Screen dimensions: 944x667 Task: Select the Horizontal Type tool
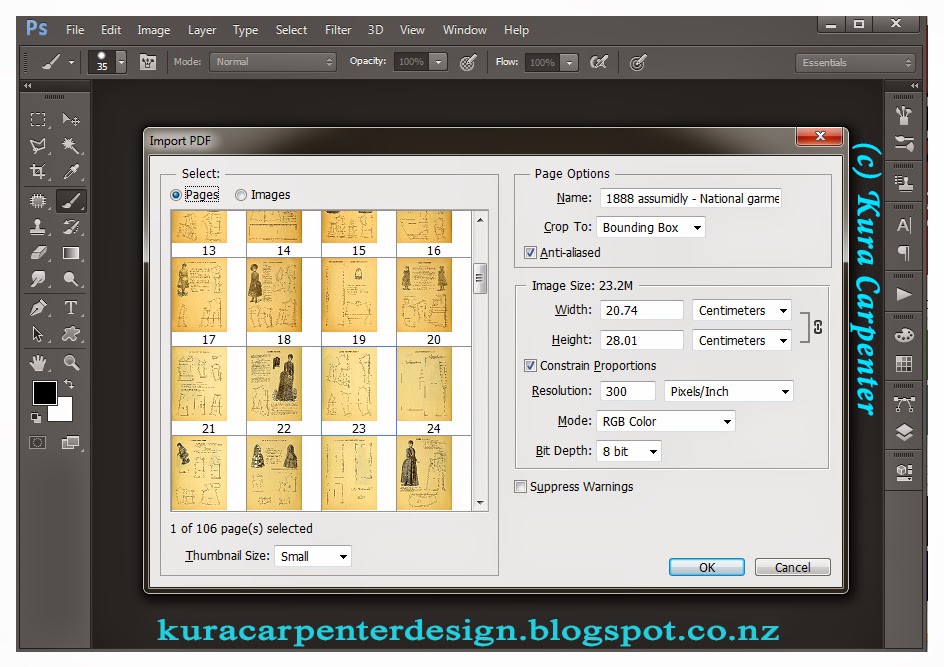tap(71, 308)
